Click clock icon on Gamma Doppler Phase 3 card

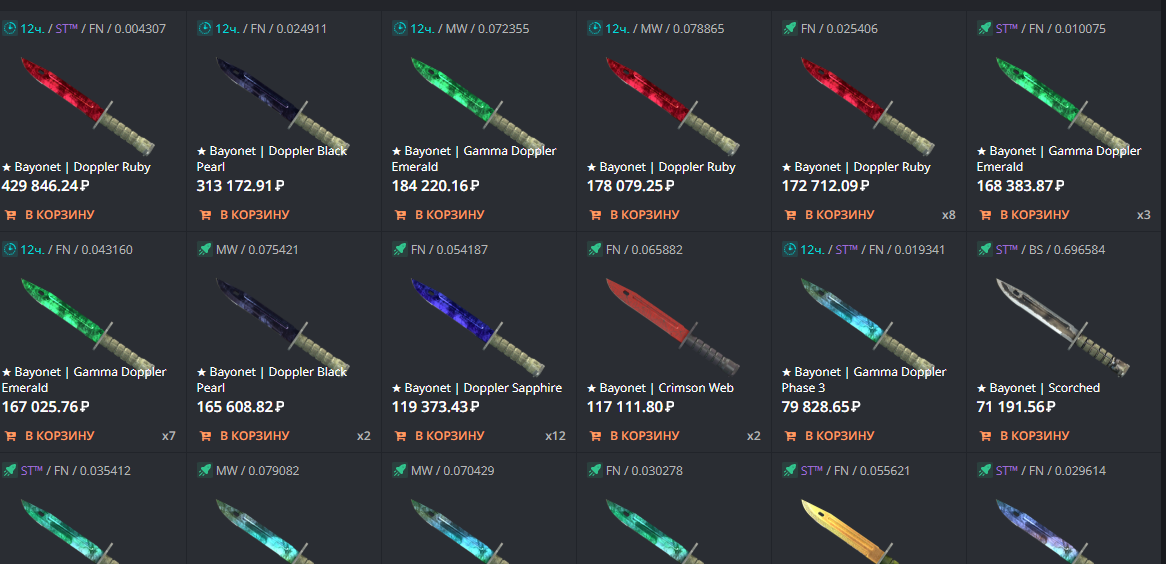pyautogui.click(x=790, y=249)
